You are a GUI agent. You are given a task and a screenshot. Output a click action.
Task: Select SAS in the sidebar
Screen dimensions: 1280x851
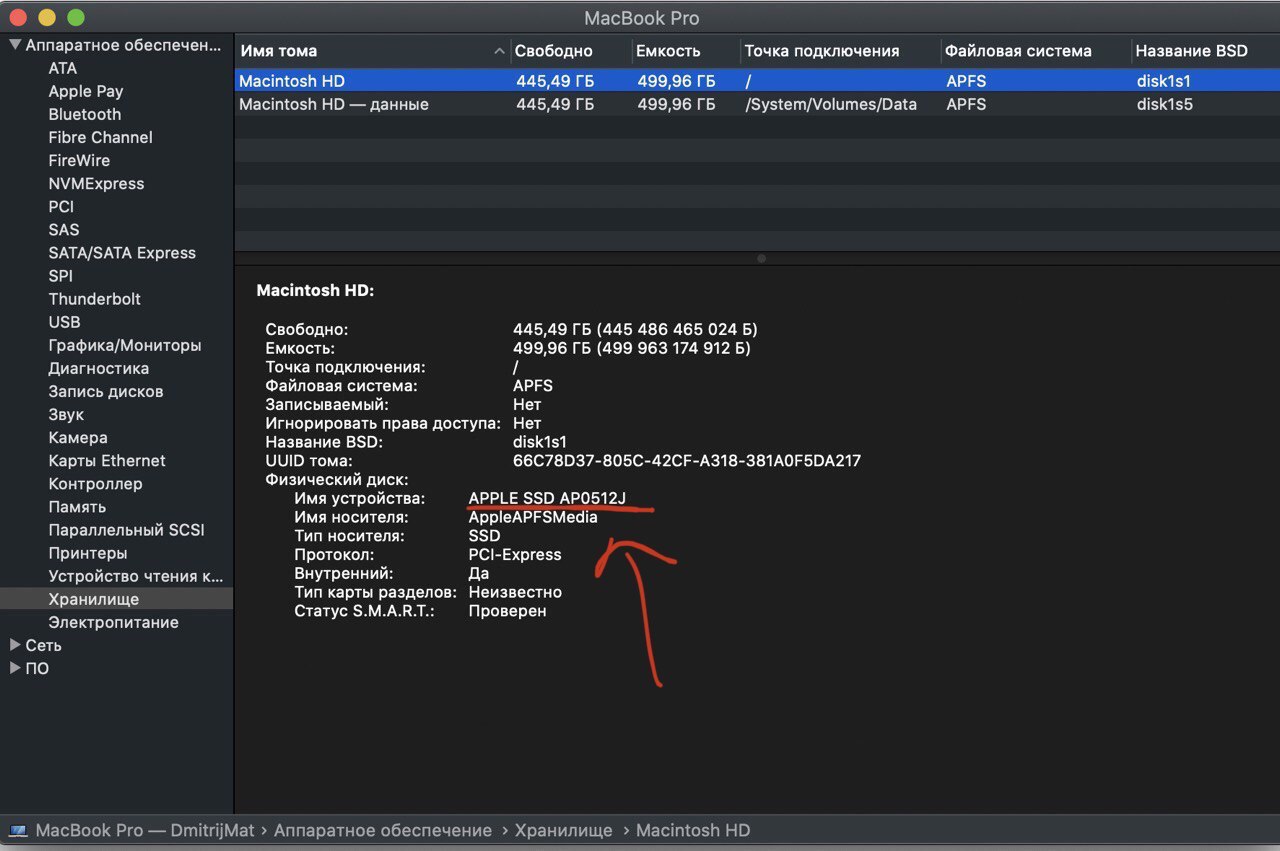pos(64,229)
